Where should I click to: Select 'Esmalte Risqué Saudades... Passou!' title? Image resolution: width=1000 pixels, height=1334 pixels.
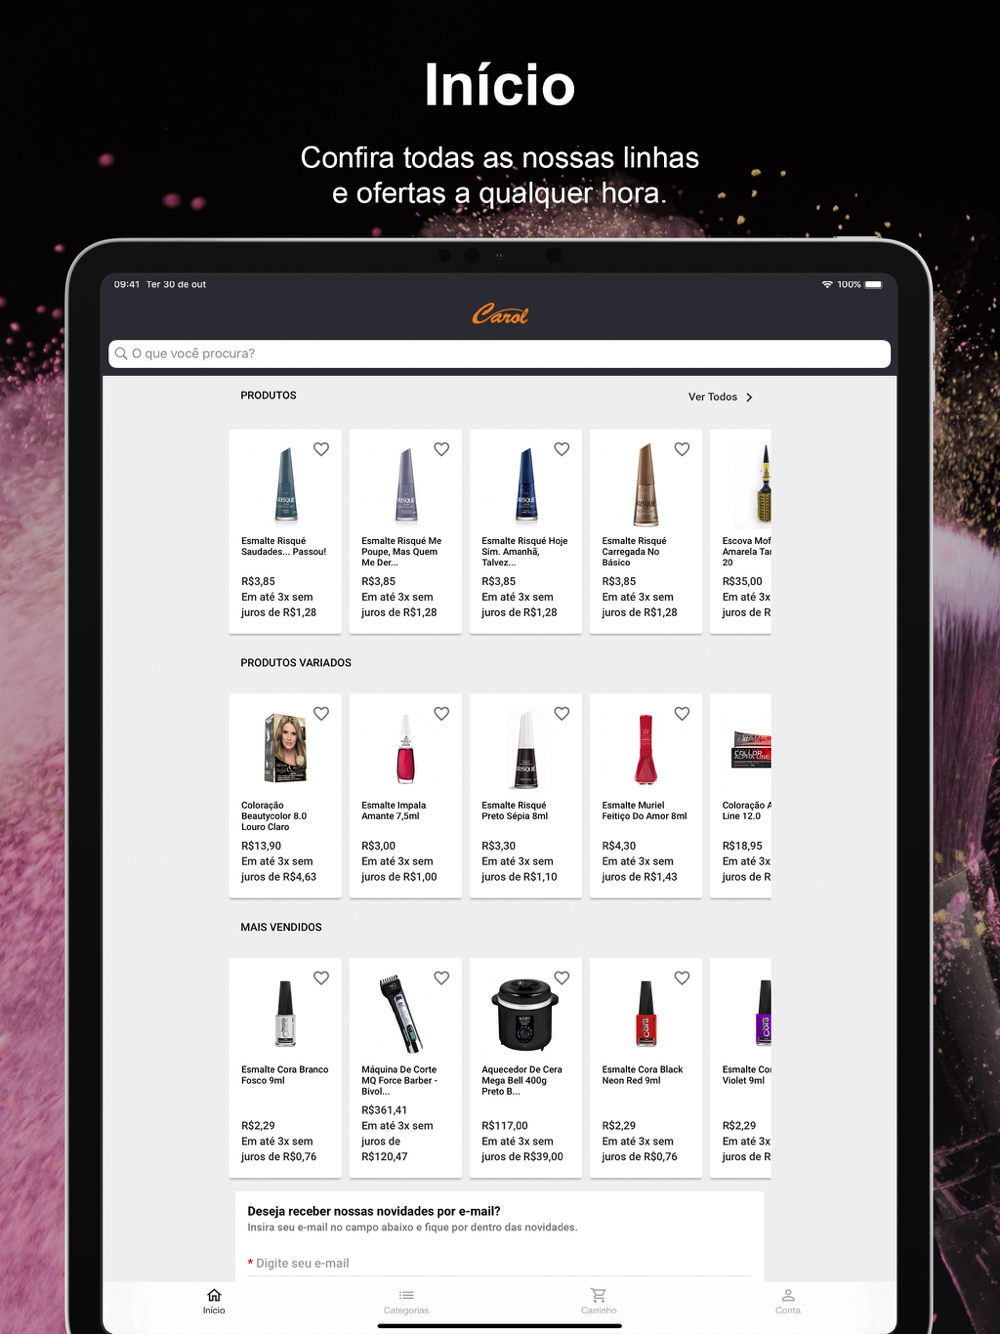tap(284, 546)
